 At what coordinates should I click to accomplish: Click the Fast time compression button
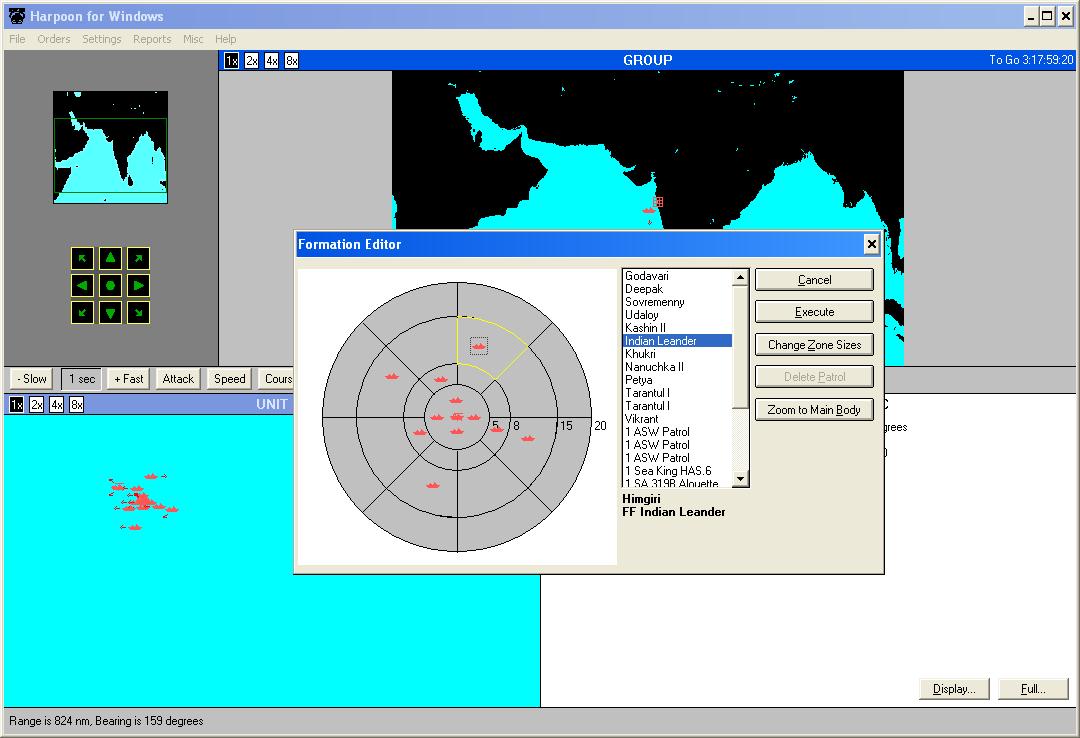click(x=129, y=379)
